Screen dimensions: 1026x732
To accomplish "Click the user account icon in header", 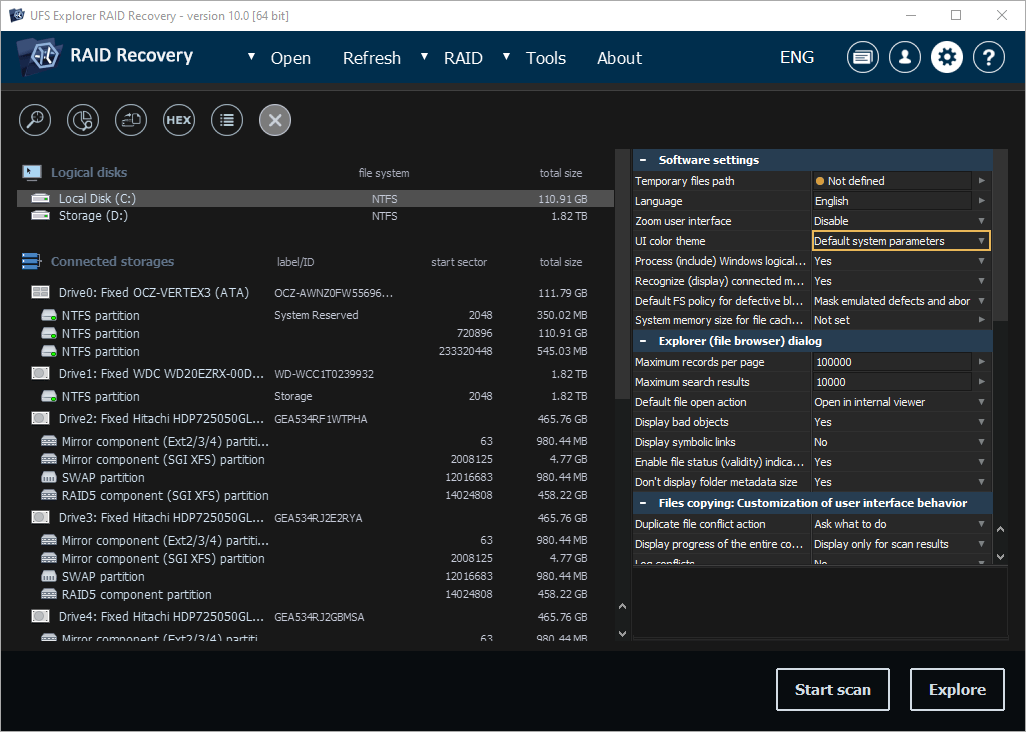I will pyautogui.click(x=905, y=58).
